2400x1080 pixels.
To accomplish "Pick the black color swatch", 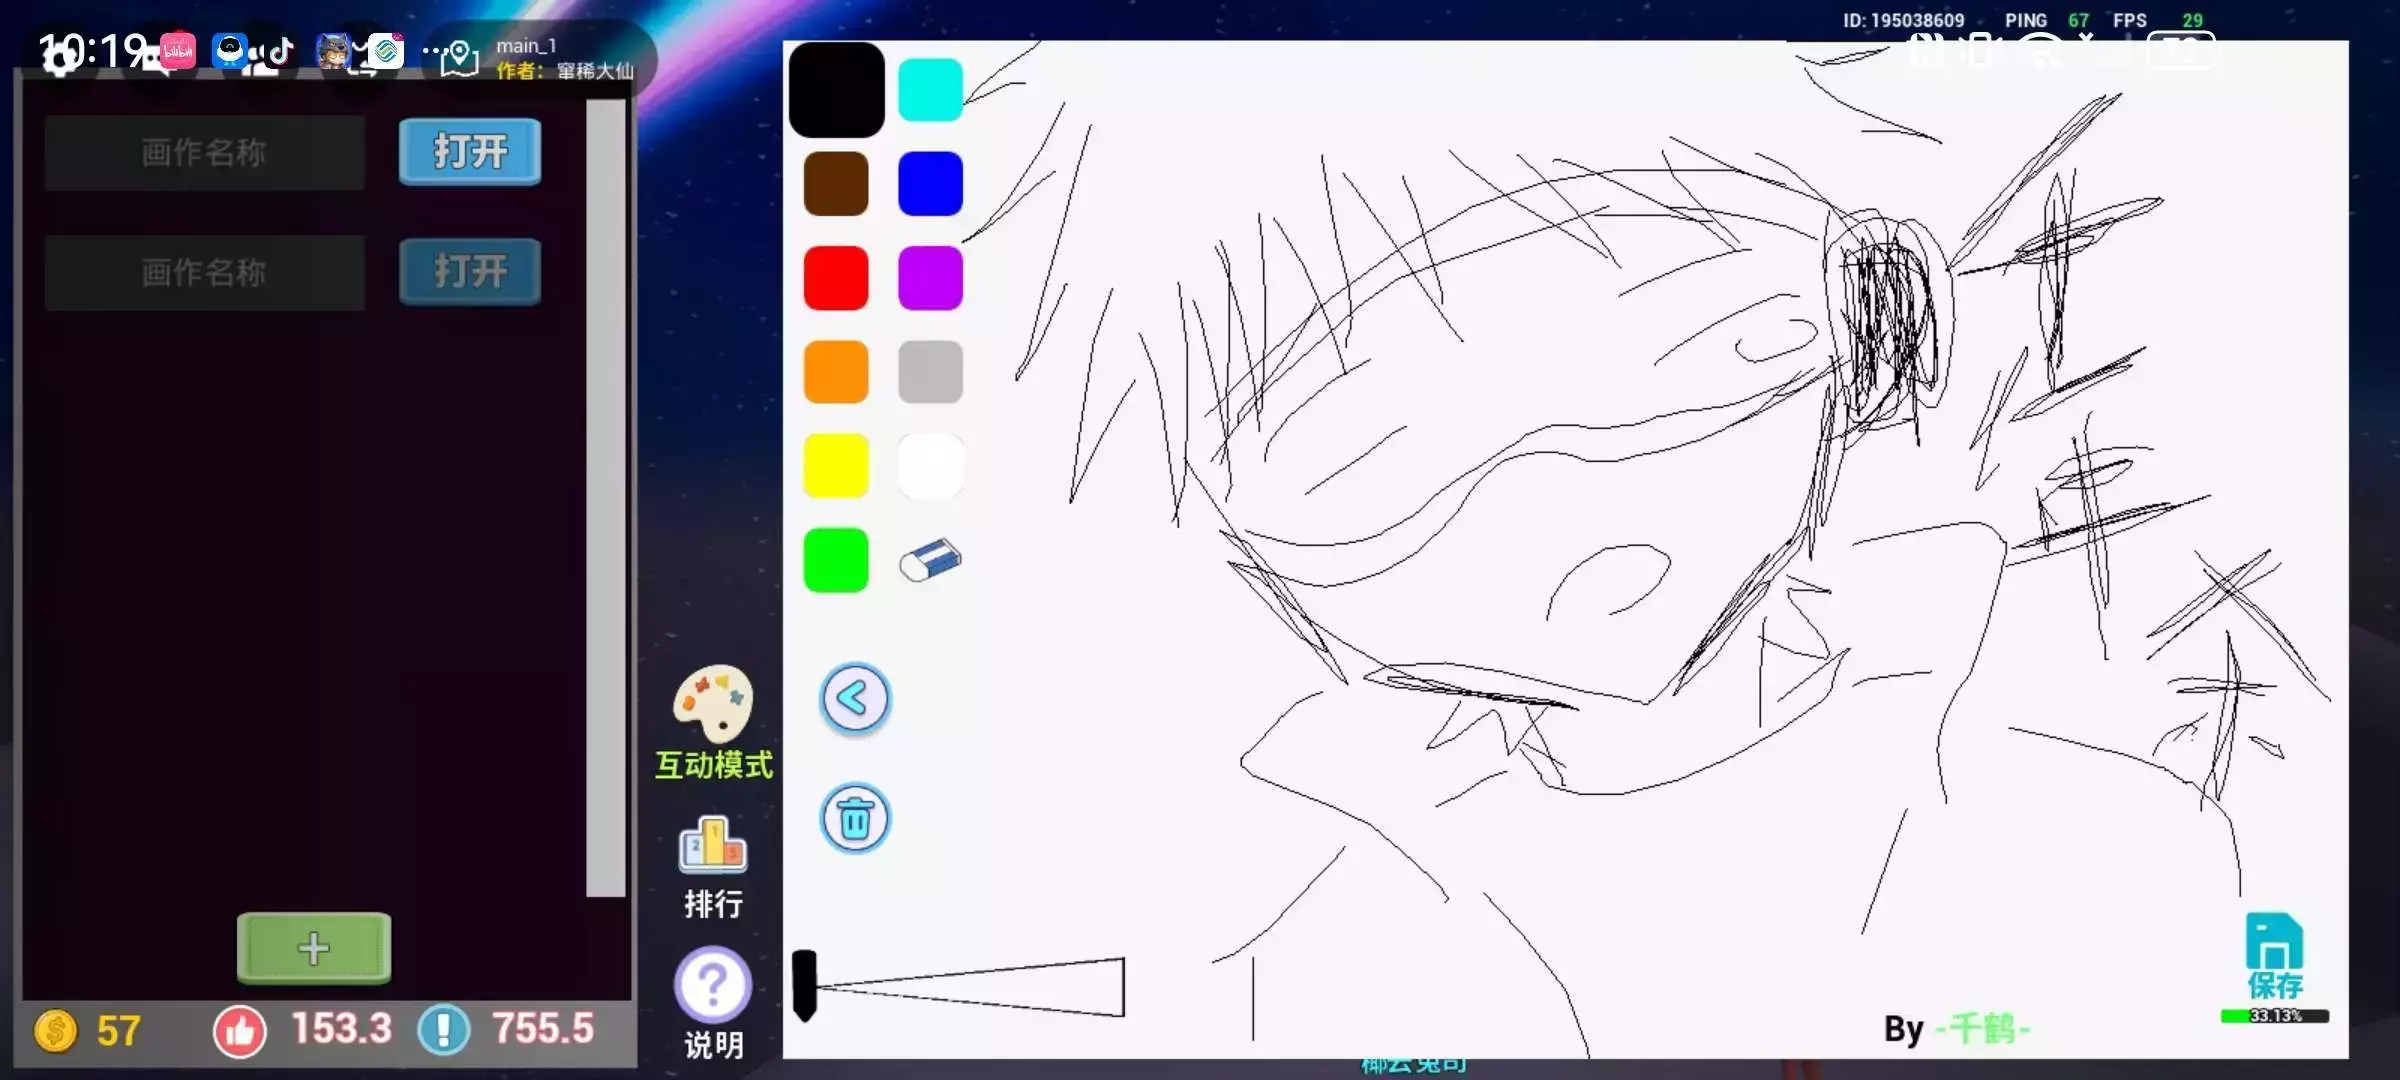I will click(x=836, y=90).
